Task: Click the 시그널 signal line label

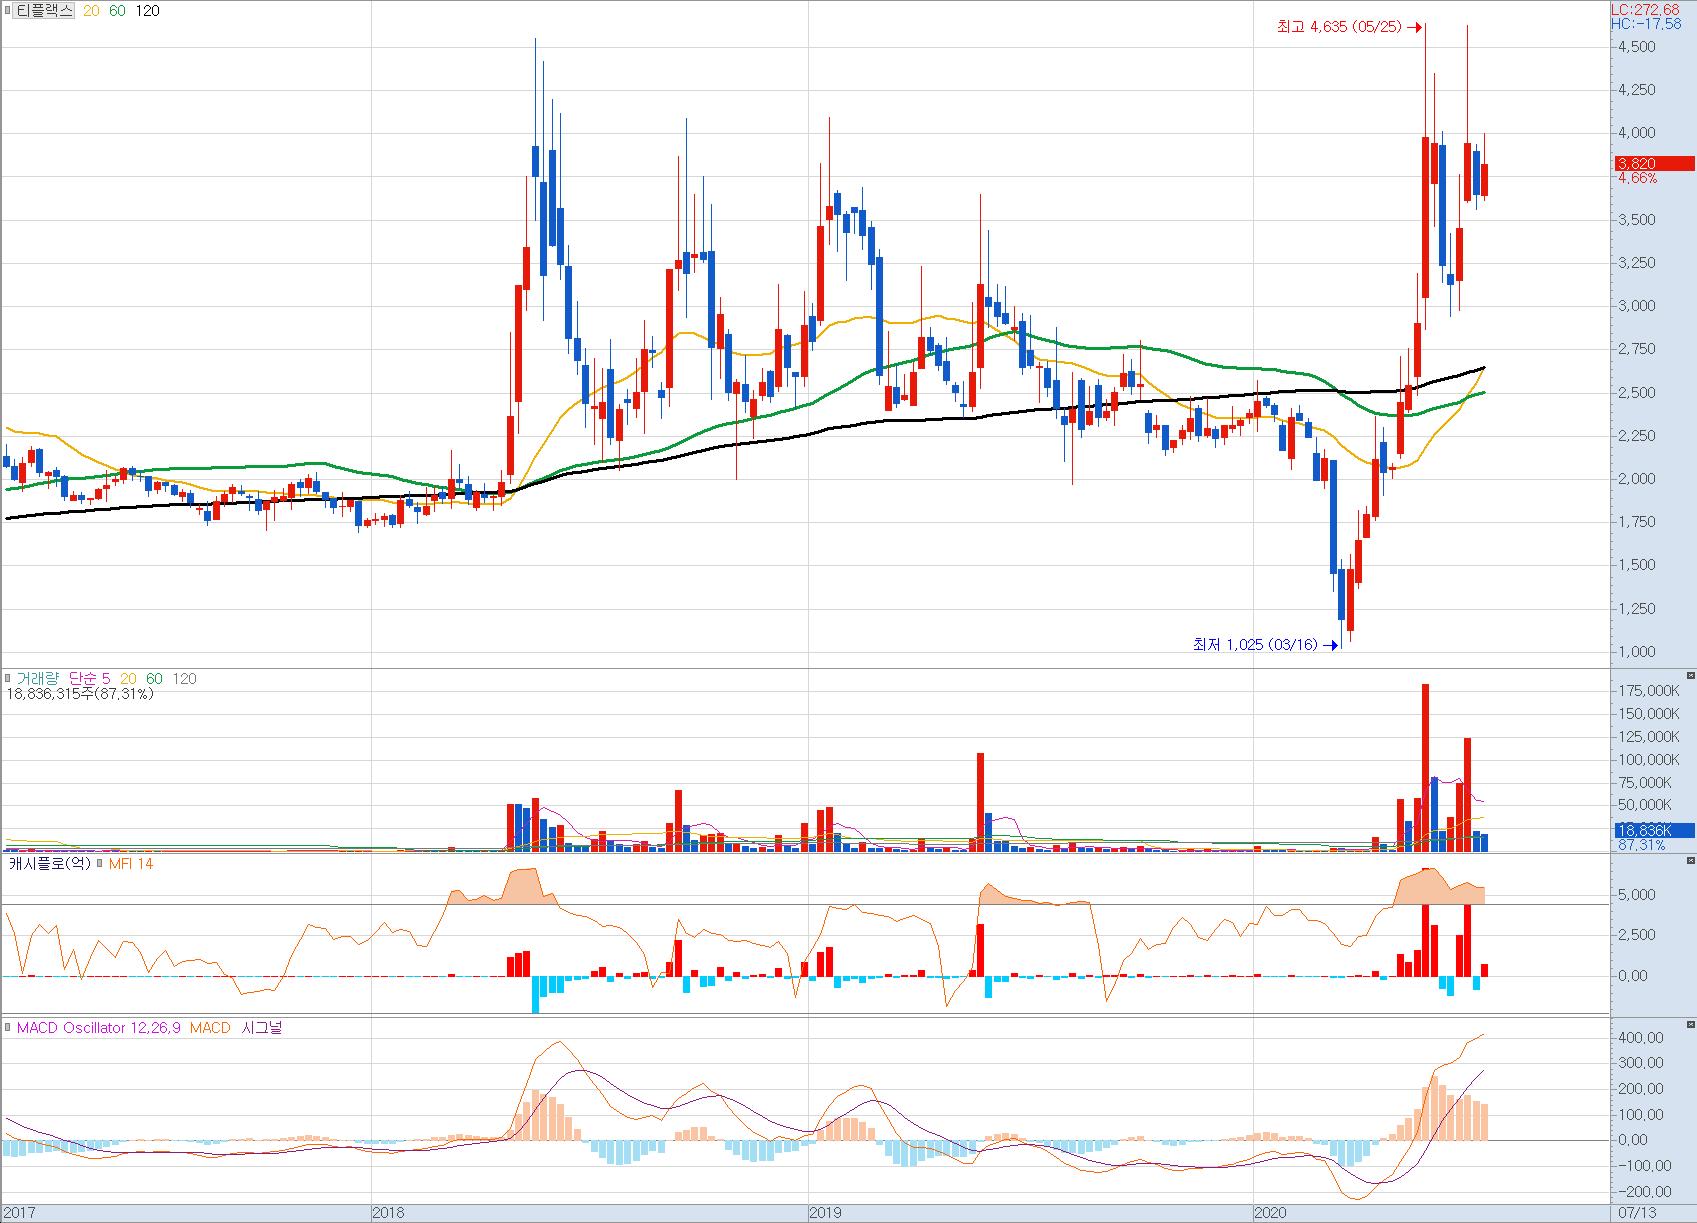Action: coord(262,1027)
